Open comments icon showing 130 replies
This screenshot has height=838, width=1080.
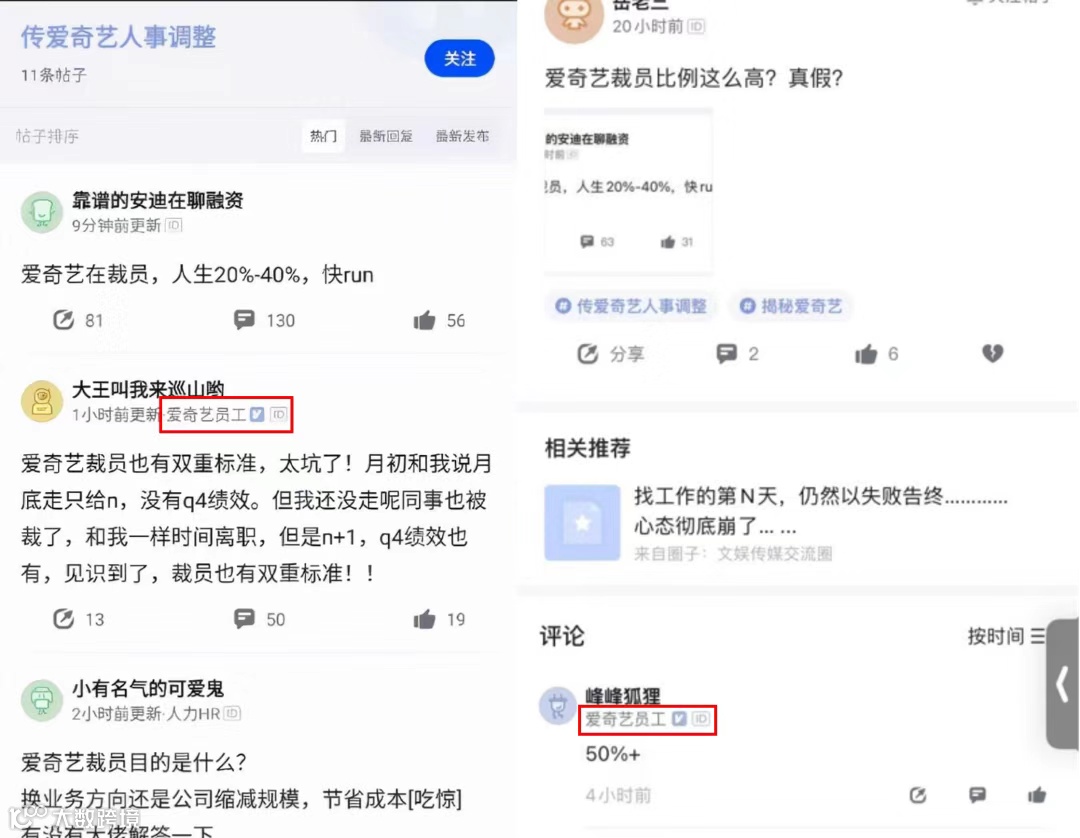244,320
